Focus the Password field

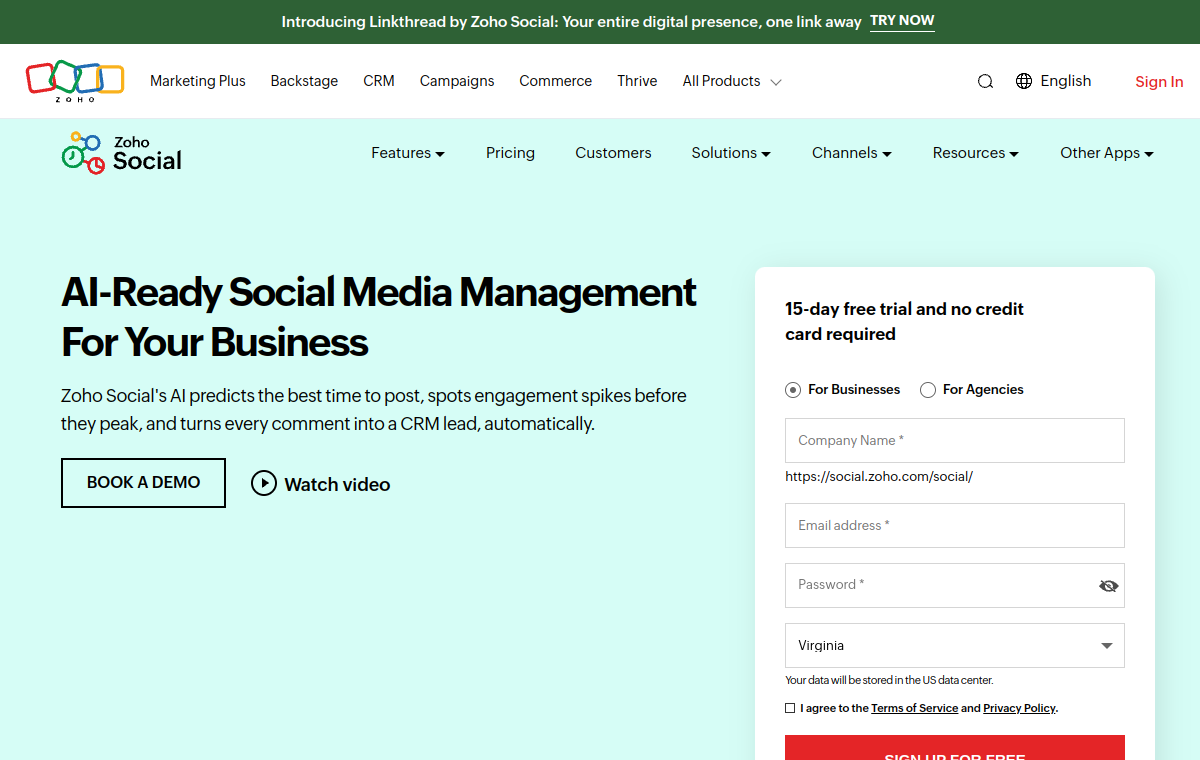[x=955, y=585]
